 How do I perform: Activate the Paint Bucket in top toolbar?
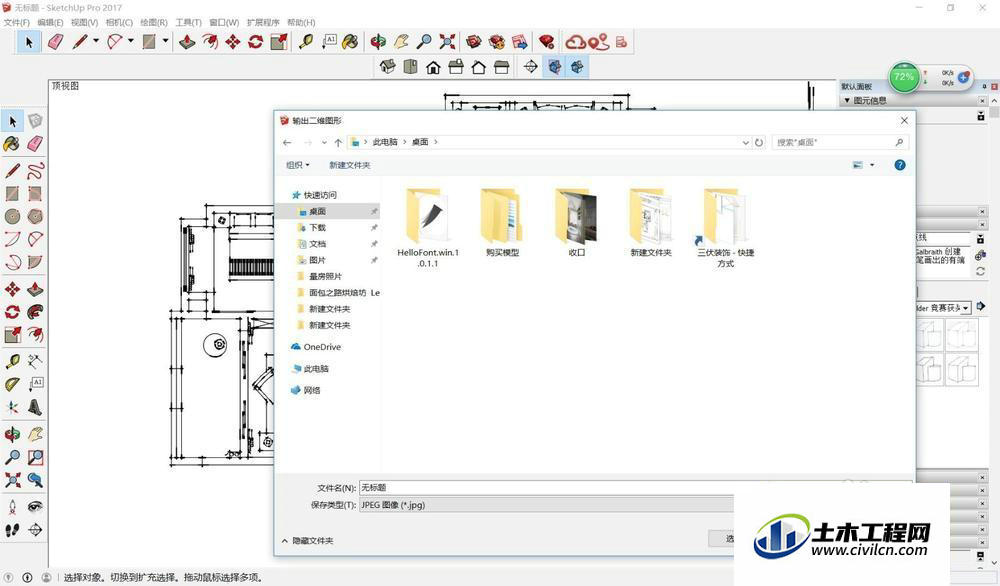350,42
